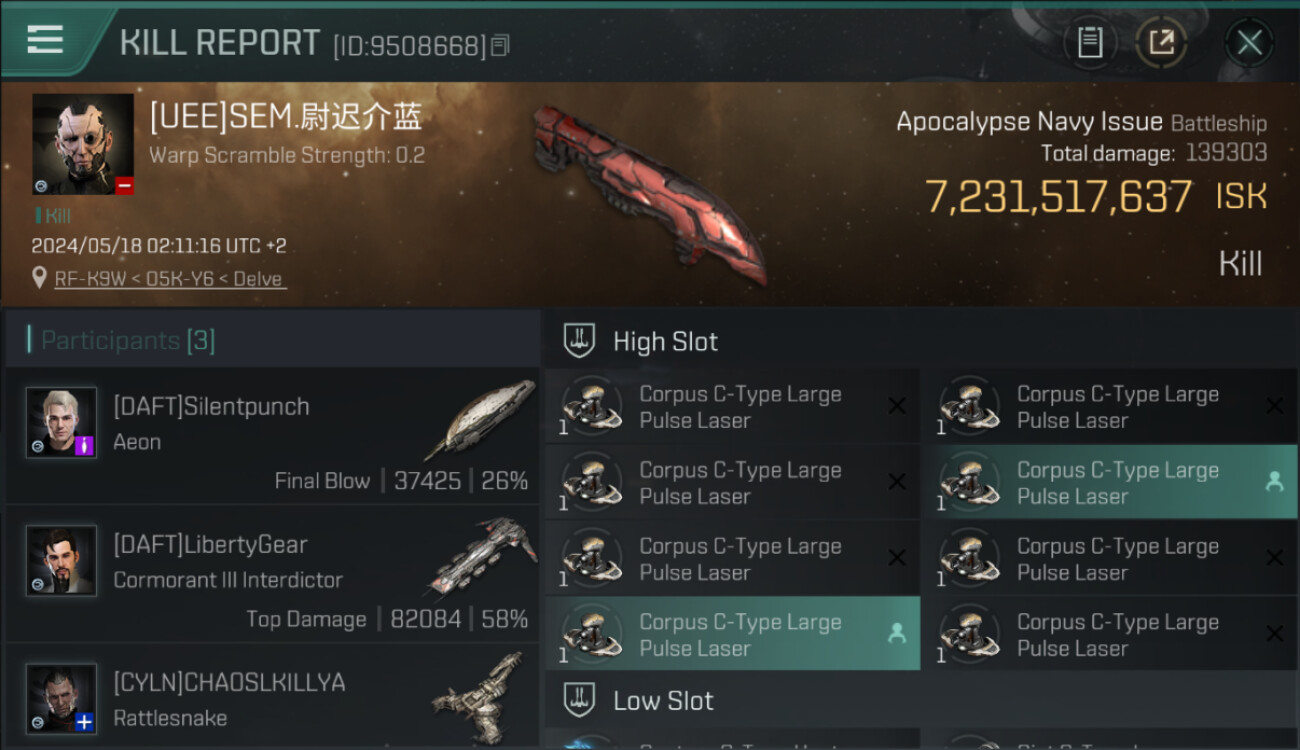Image resolution: width=1300 pixels, height=750 pixels.
Task: Click highlighted left-column Pulse Laser person icon
Action: 897,633
